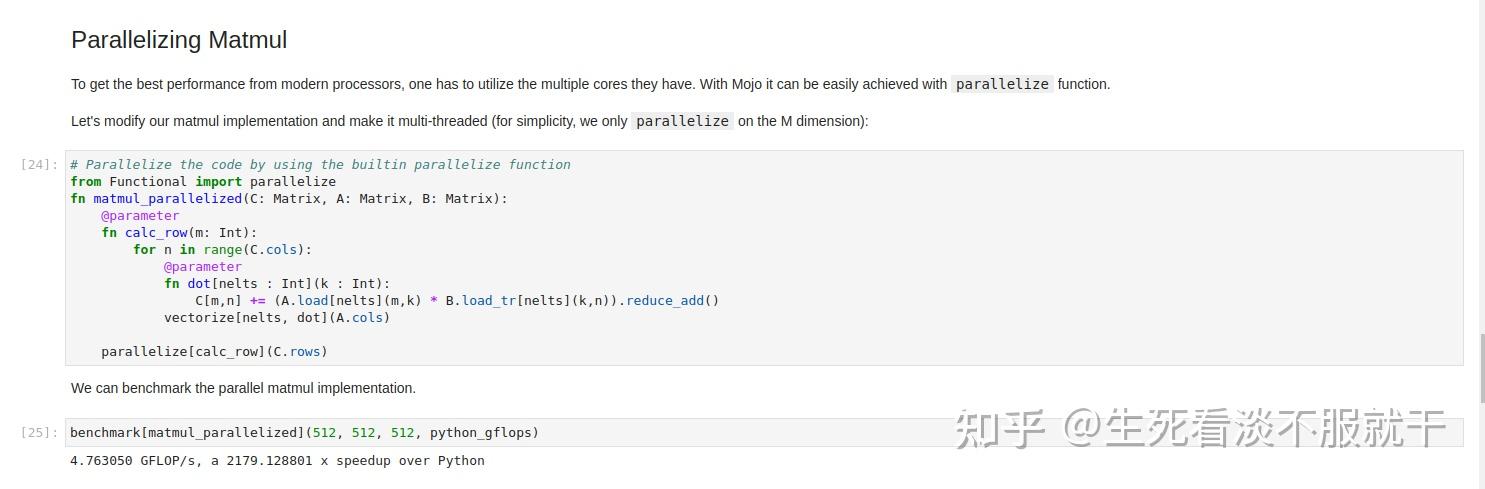Viewport: 1485px width, 489px height.
Task: Click the "from Functional import parallelize" line
Action: point(203,182)
